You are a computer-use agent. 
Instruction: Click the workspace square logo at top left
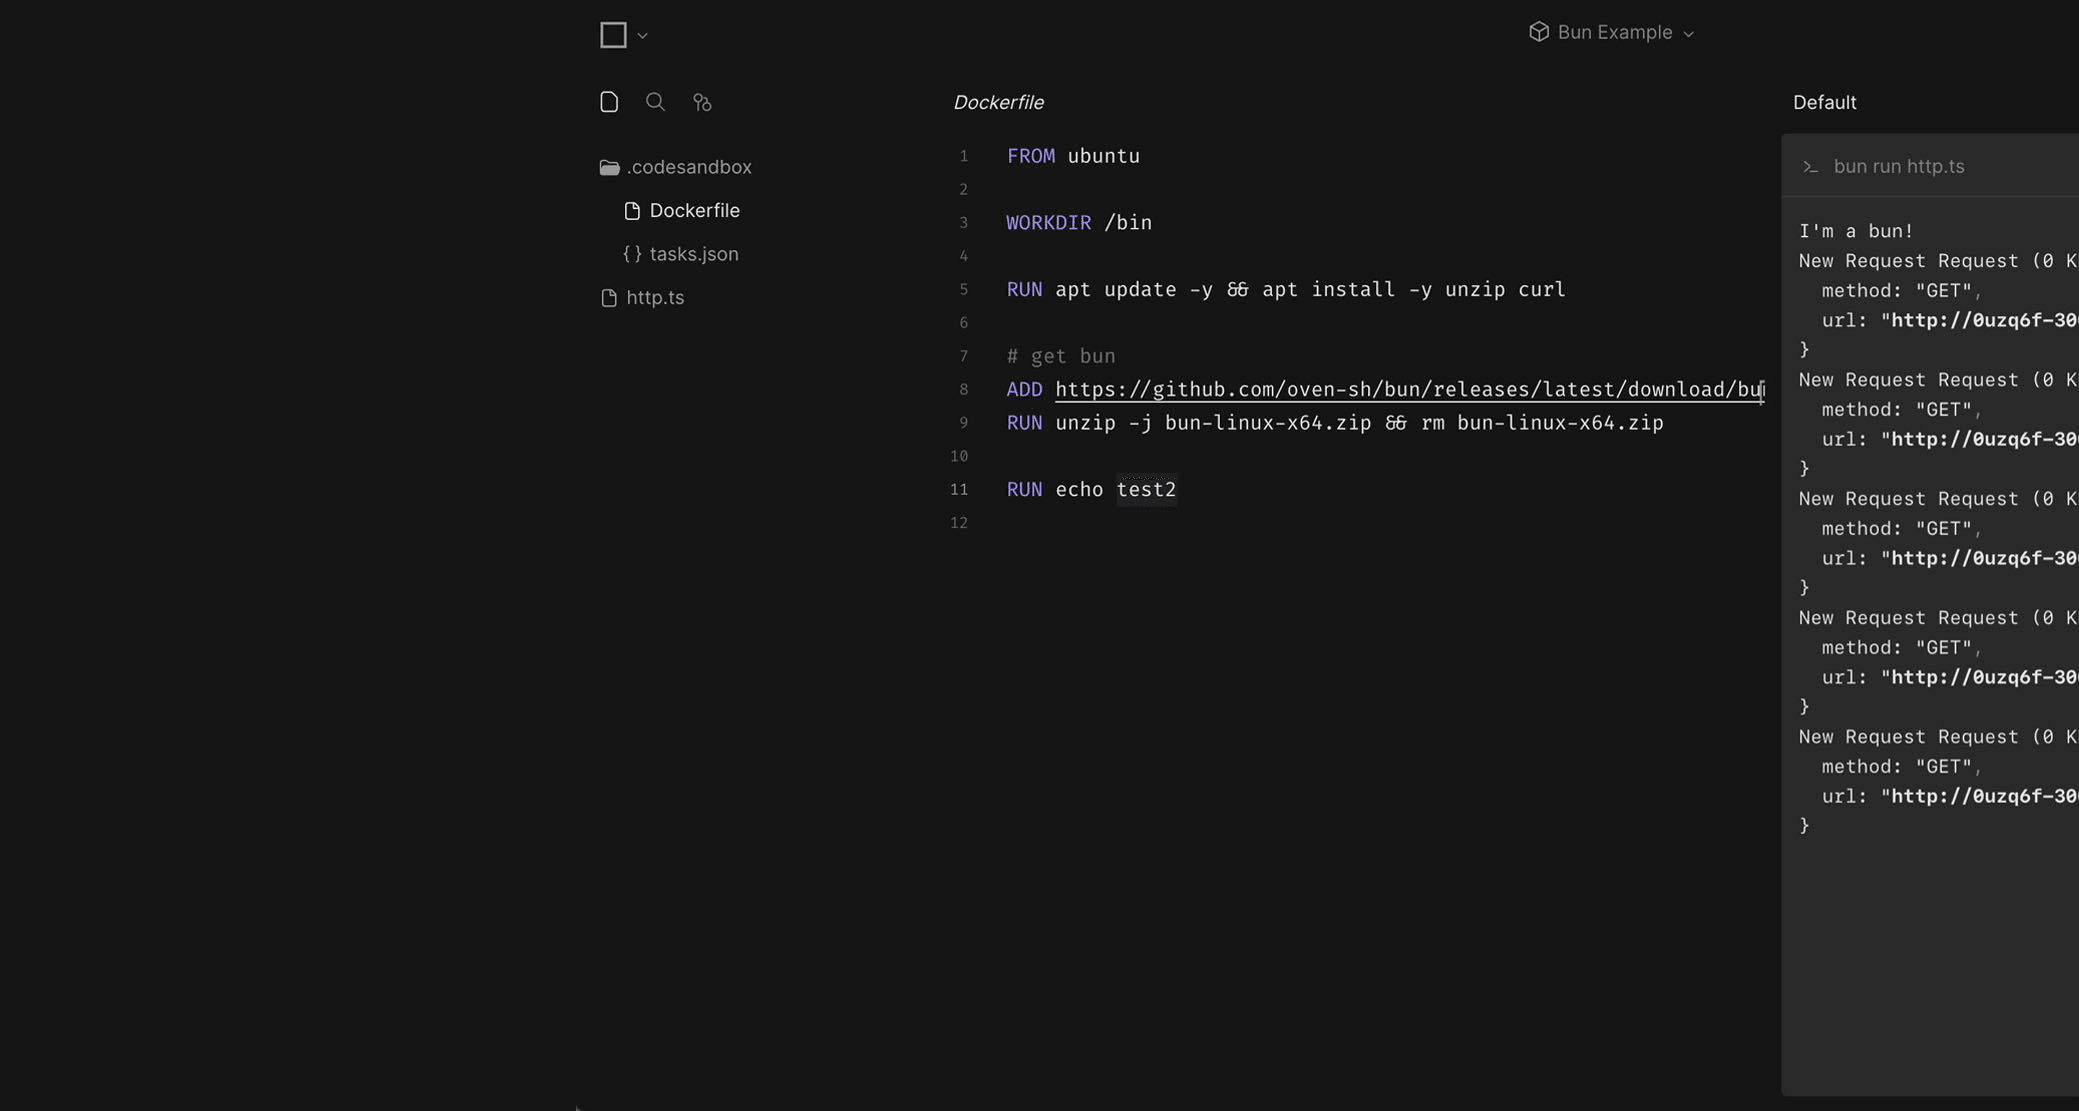pyautogui.click(x=612, y=34)
